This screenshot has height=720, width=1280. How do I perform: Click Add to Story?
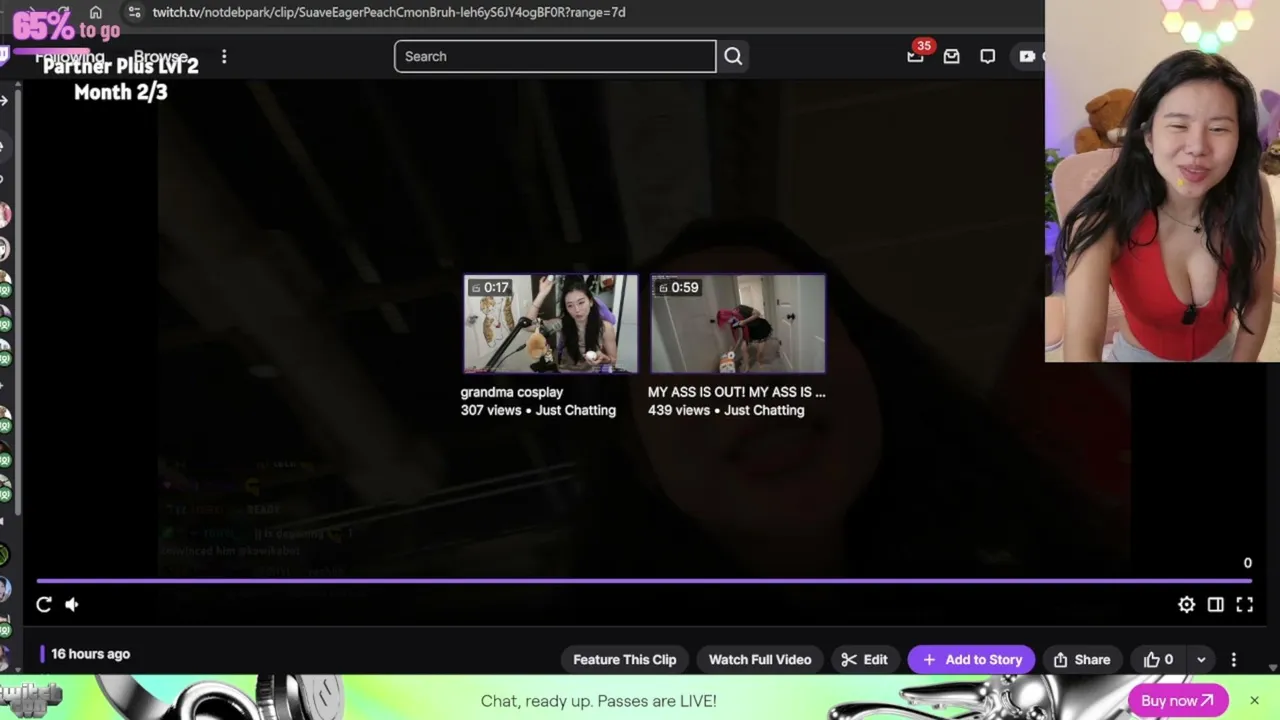(971, 659)
